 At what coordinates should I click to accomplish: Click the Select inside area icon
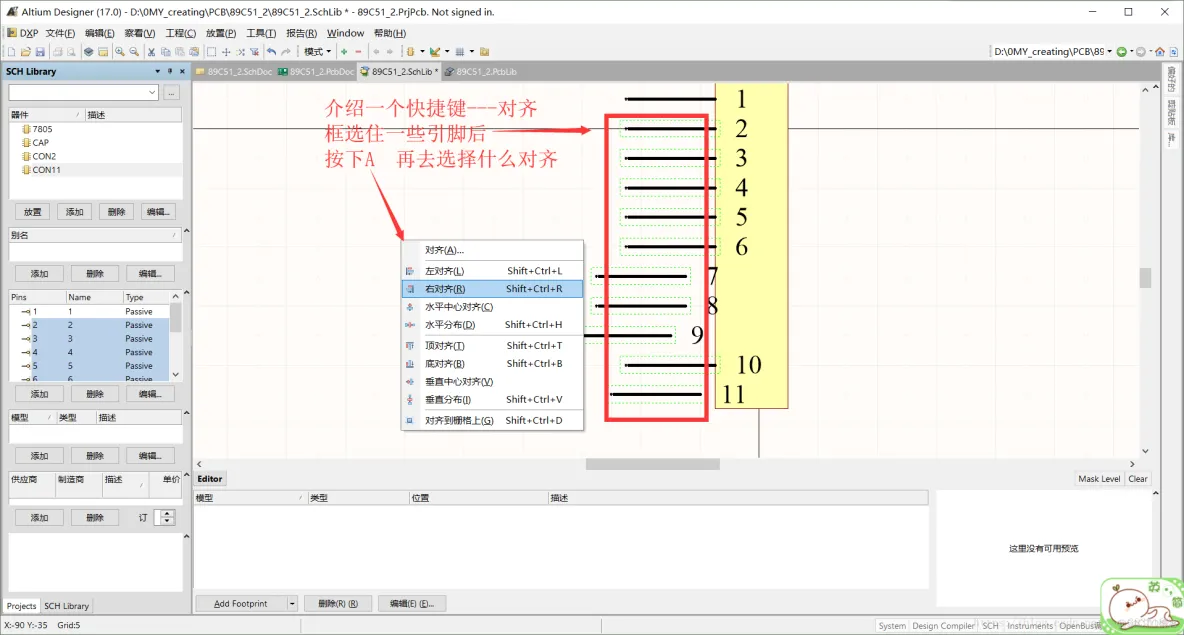[x=211, y=52]
